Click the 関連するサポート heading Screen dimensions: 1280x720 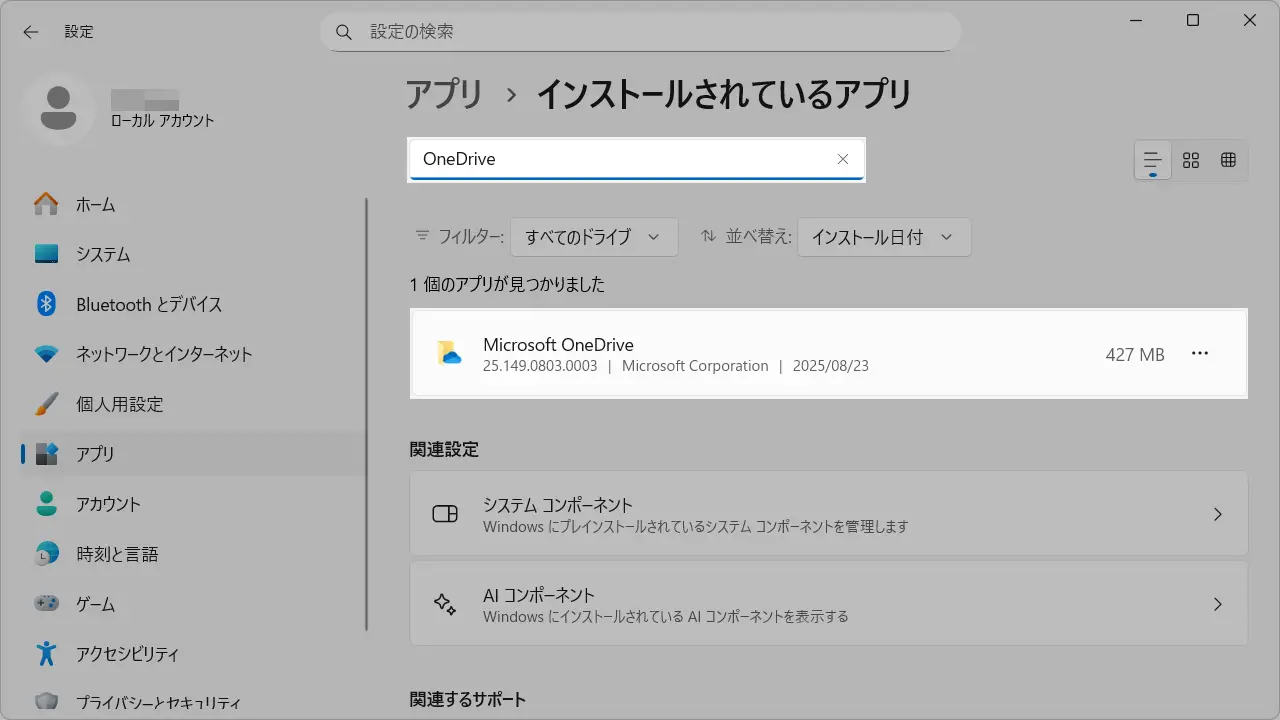tap(468, 699)
